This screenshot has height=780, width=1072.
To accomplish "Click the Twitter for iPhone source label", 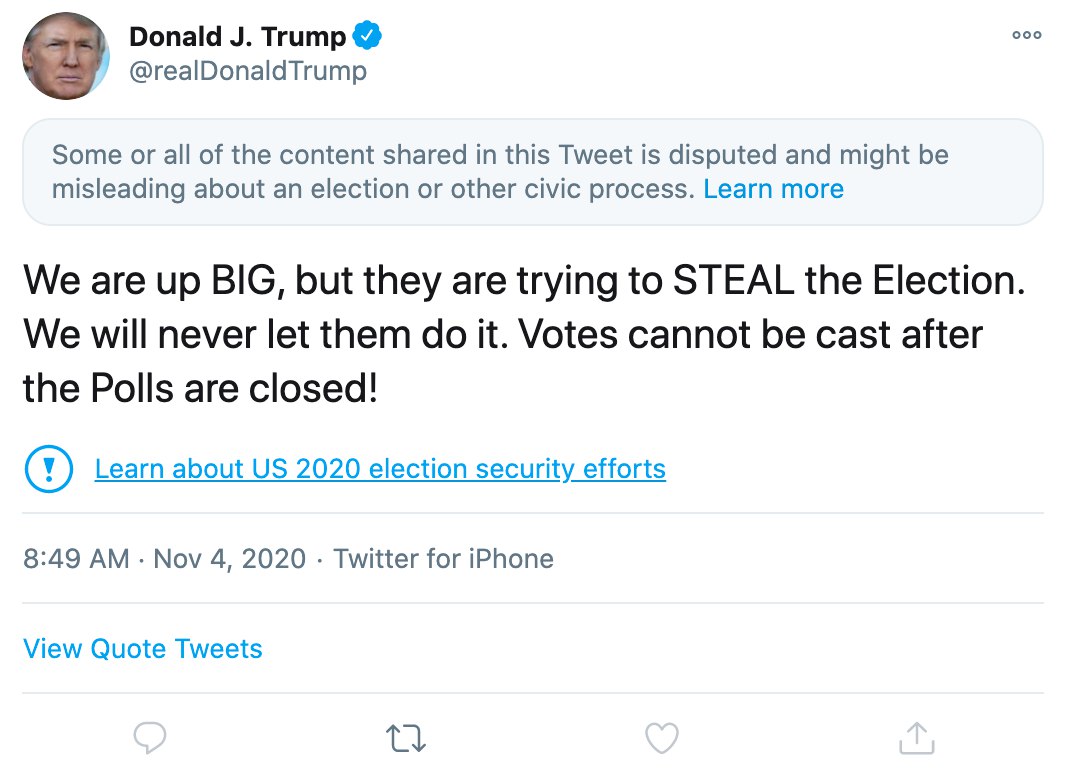I will [443, 558].
